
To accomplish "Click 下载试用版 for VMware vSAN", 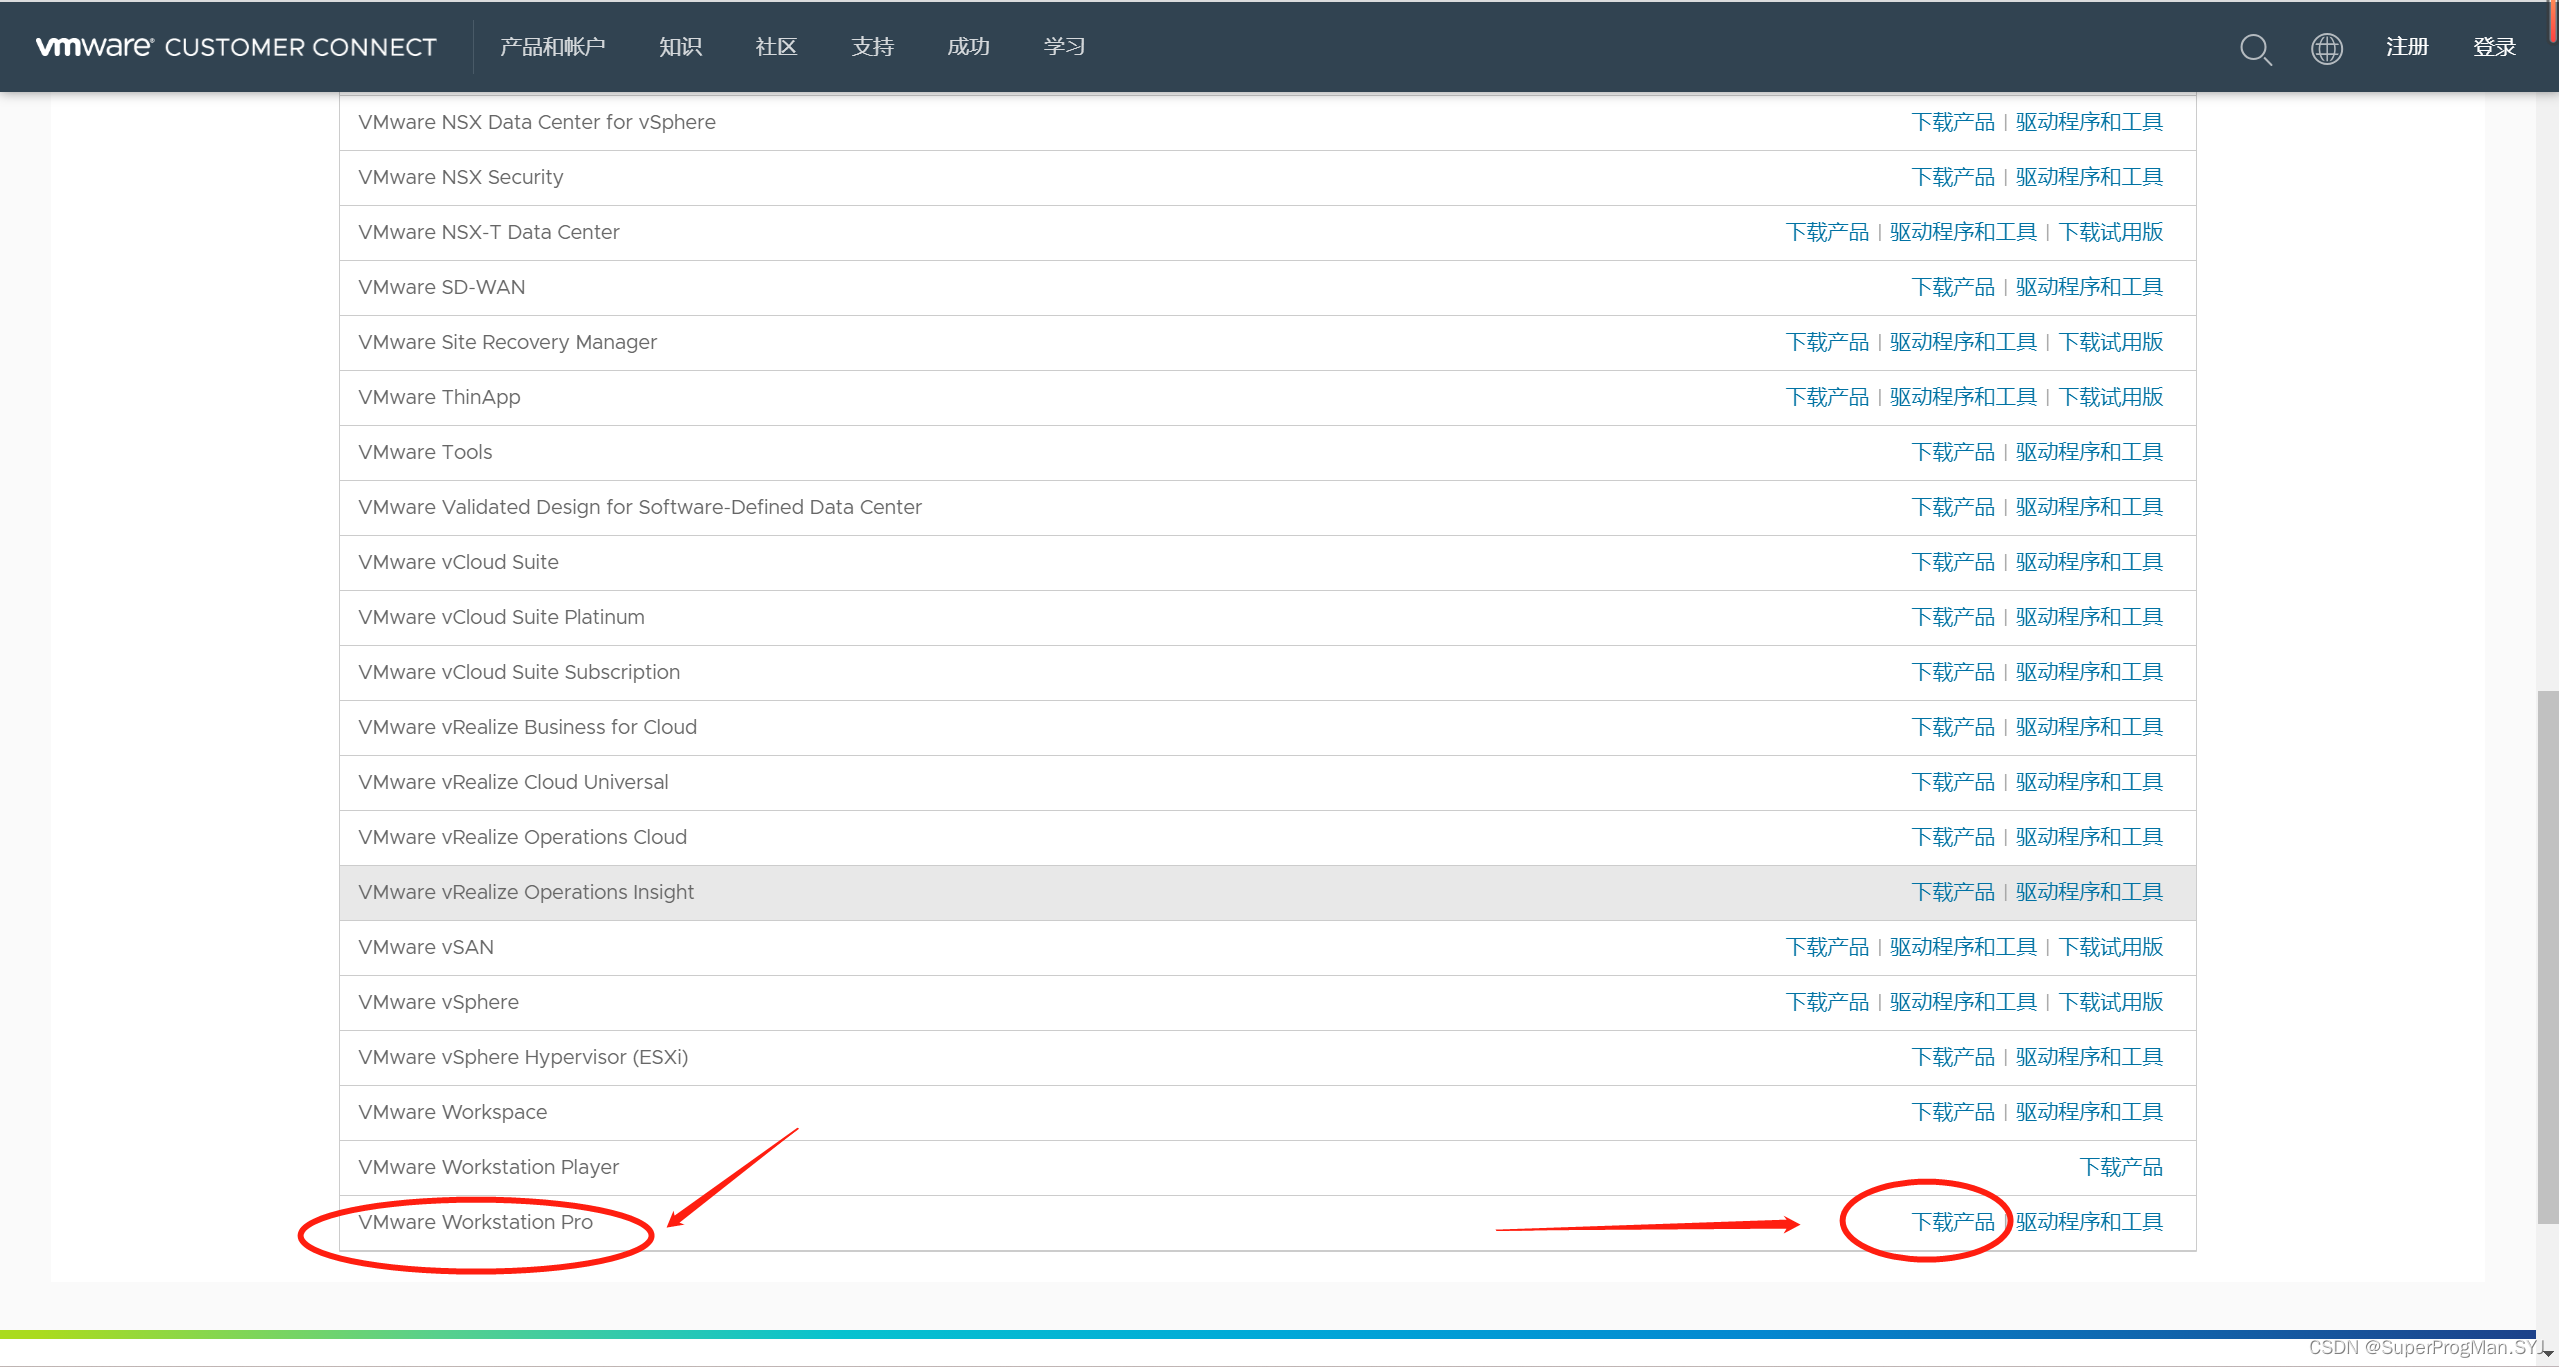I will click(2111, 947).
